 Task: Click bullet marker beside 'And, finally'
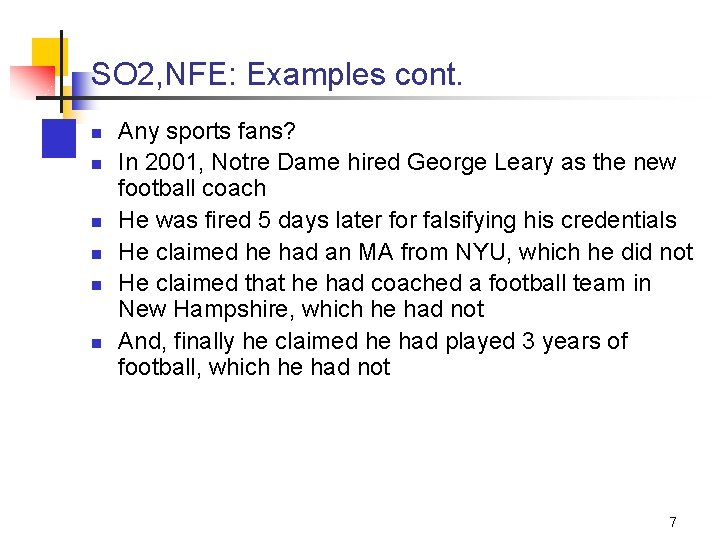pos(96,343)
